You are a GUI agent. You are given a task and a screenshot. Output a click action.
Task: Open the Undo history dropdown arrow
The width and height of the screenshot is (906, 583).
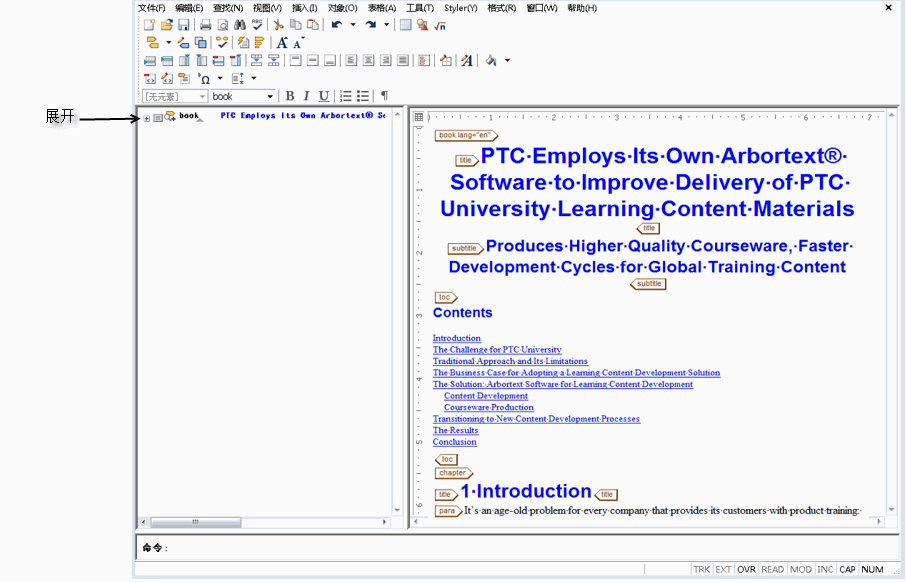tap(353, 25)
